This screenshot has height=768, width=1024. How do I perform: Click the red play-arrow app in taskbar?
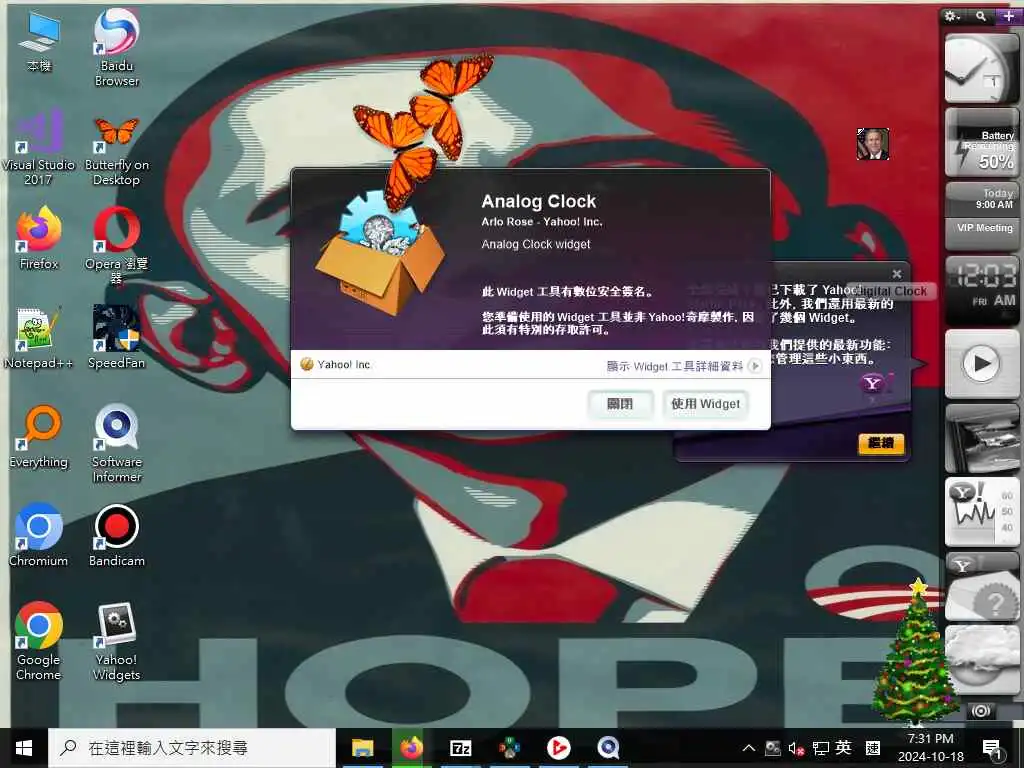[x=558, y=748]
